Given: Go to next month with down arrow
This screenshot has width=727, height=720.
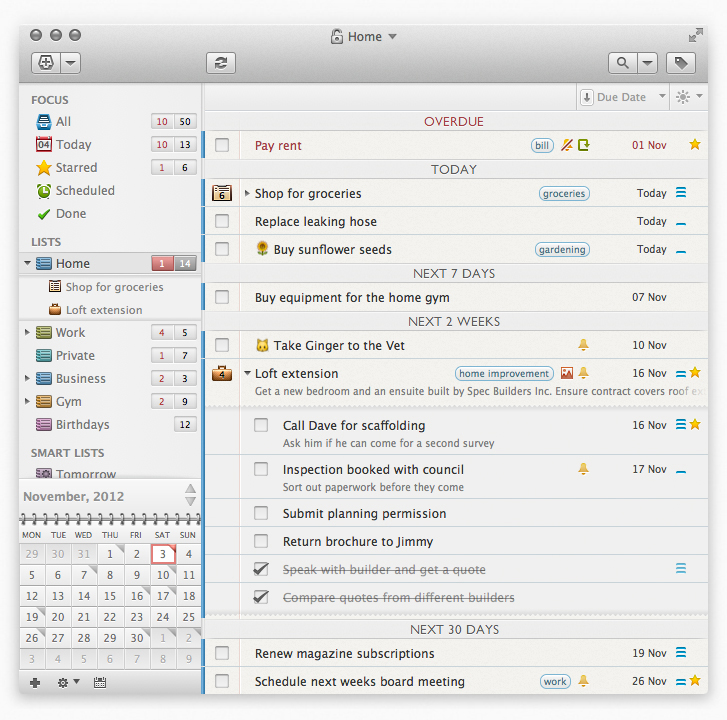Looking at the screenshot, I should [x=191, y=501].
